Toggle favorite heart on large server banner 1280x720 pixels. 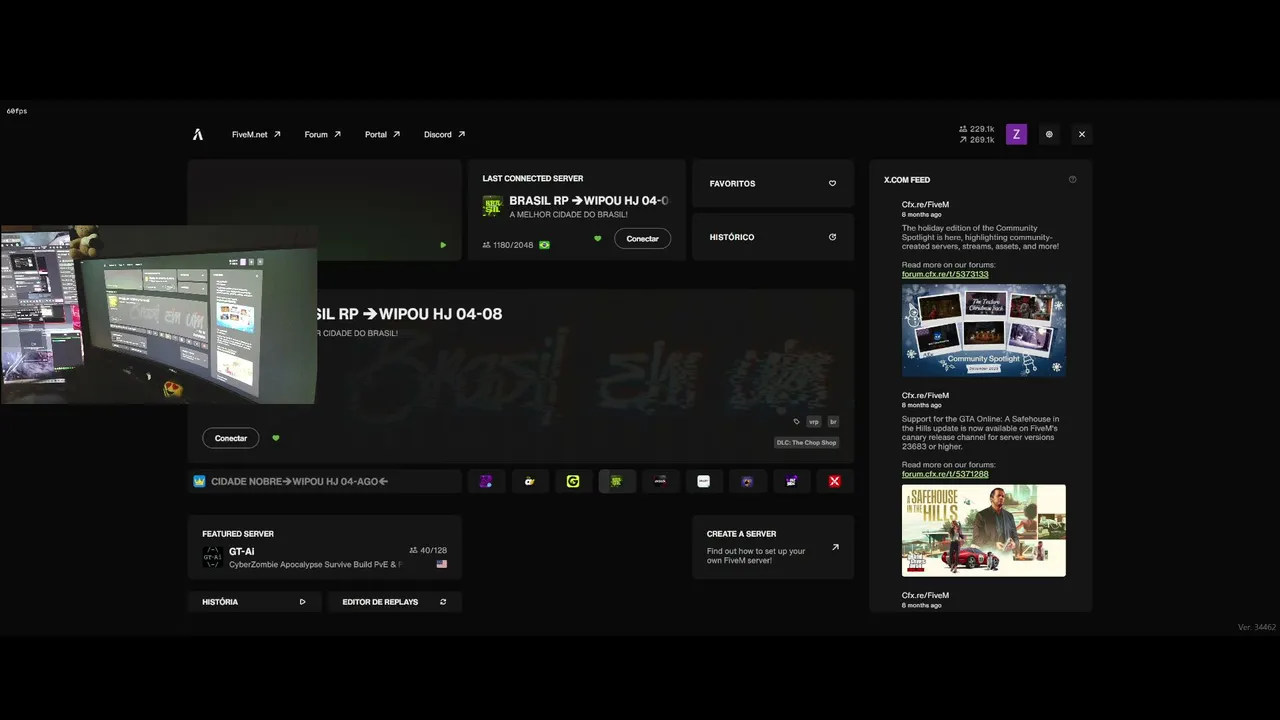(x=276, y=438)
